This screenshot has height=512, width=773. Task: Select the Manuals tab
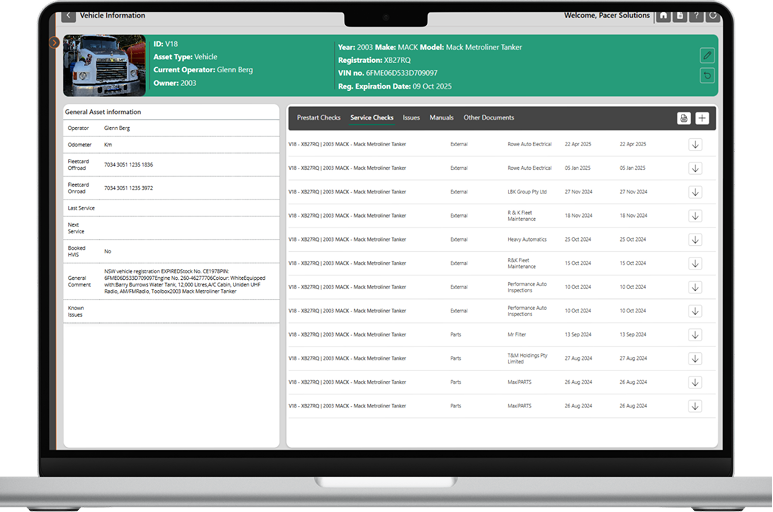441,118
